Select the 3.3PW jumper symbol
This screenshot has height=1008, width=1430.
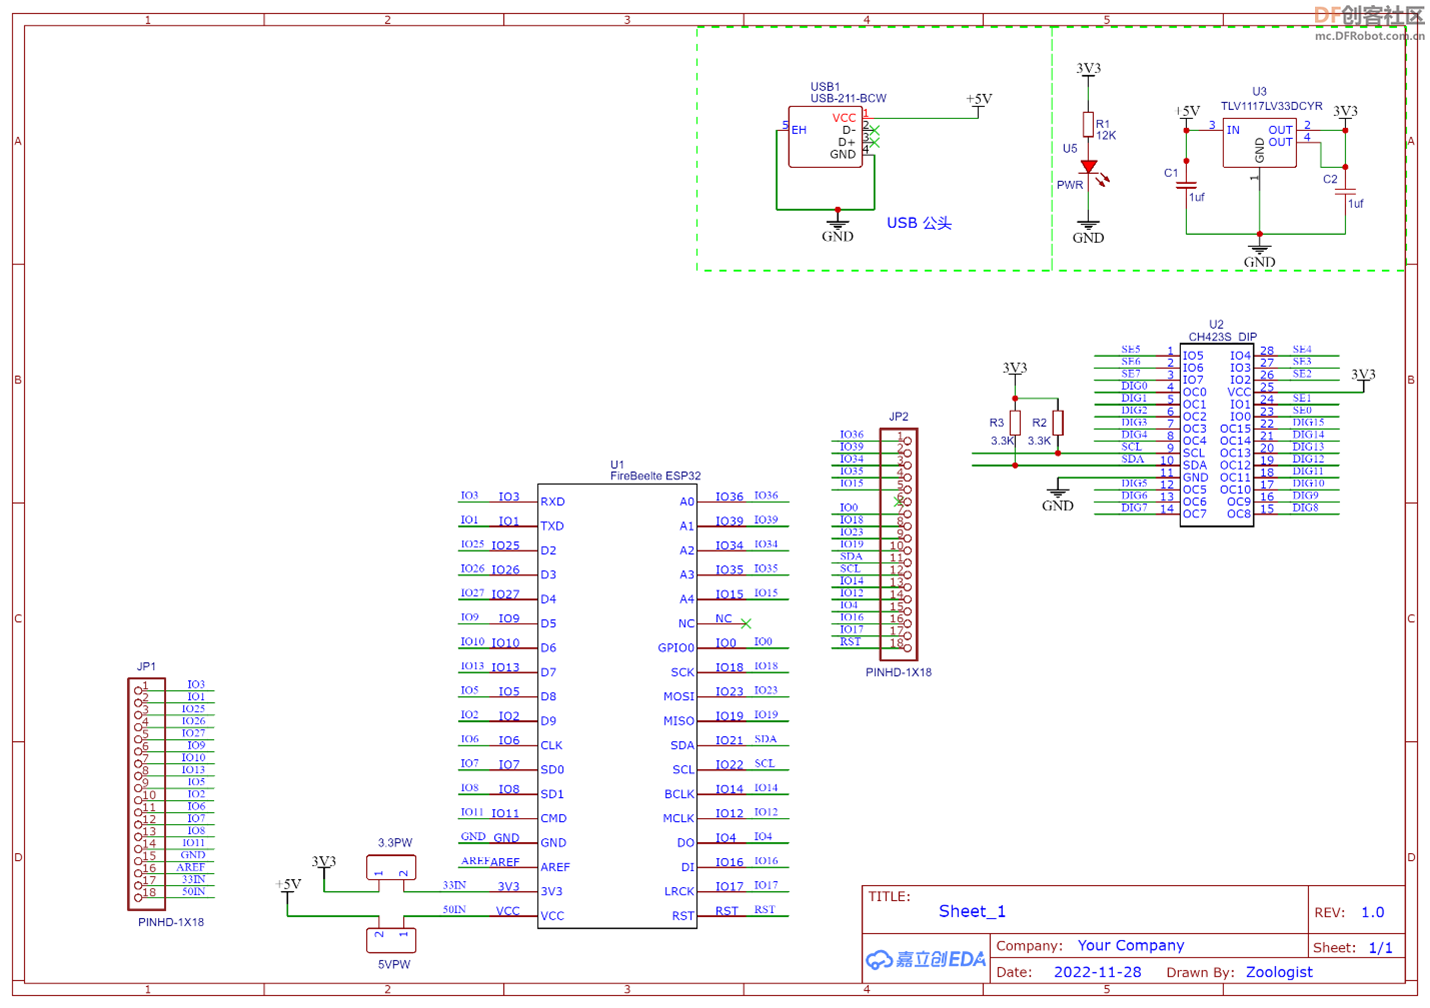[x=391, y=867]
